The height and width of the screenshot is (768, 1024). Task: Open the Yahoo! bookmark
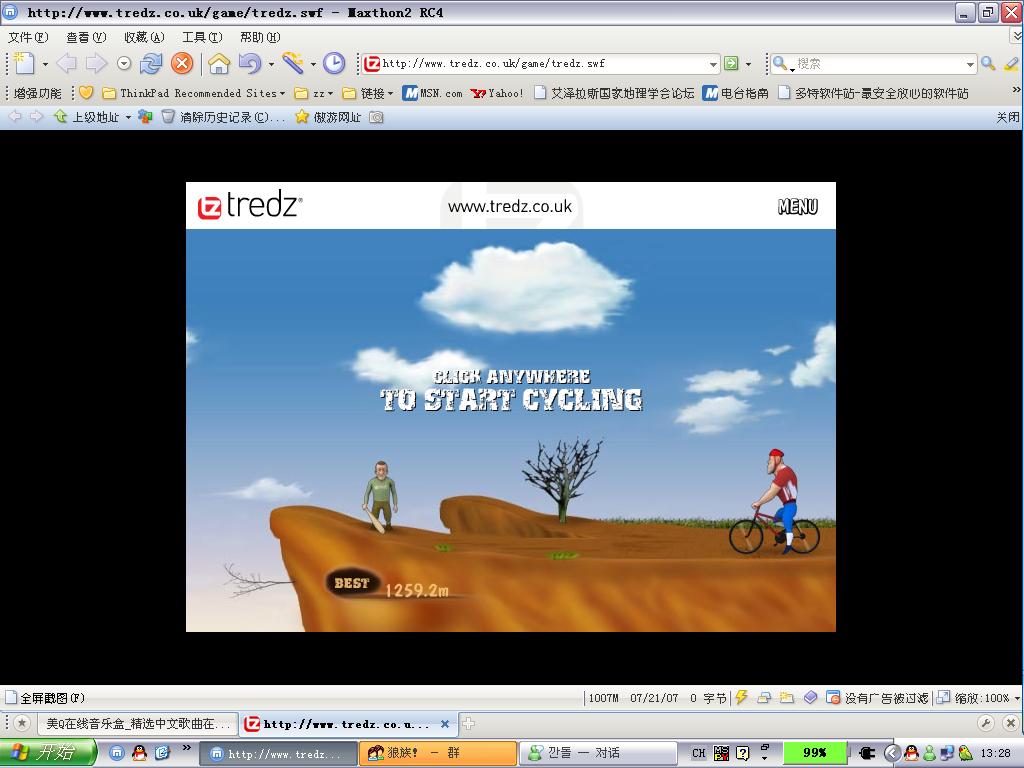pyautogui.click(x=497, y=93)
